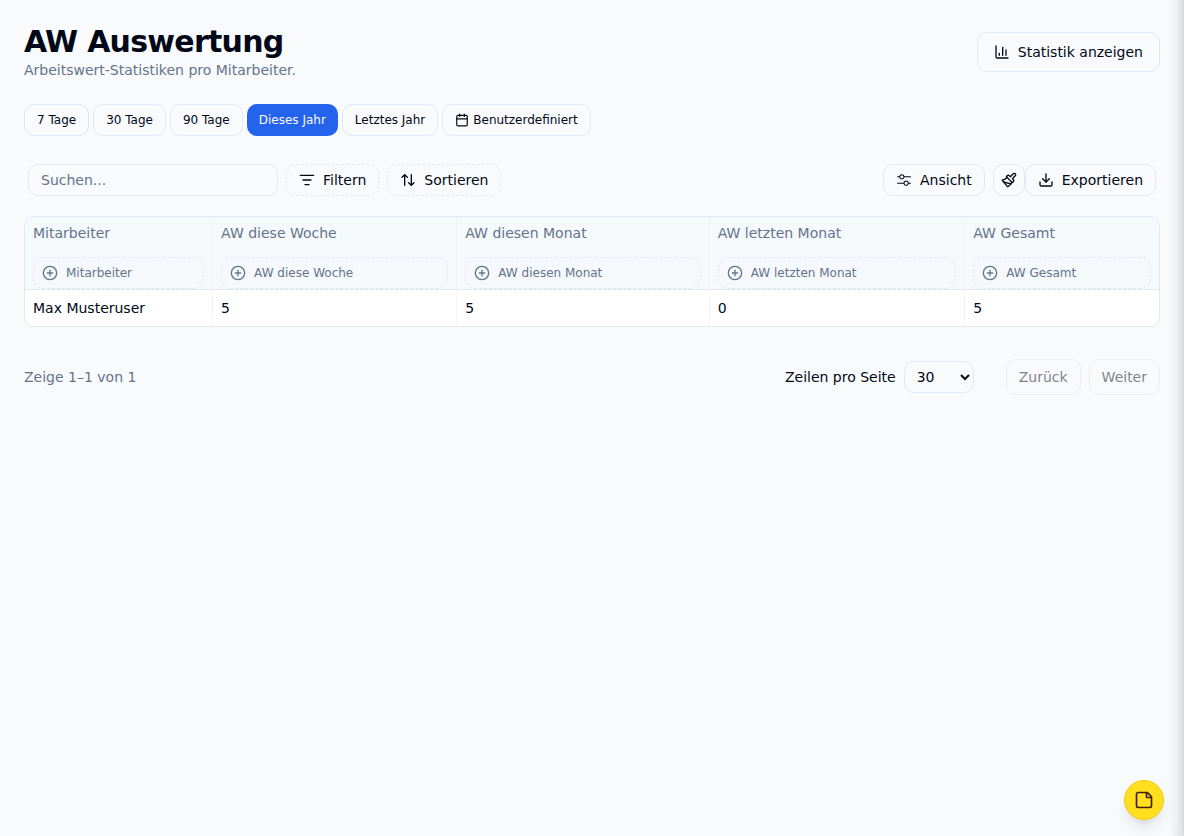The image size is (1184, 836).
Task: Click the Exportieren button
Action: 1090,180
